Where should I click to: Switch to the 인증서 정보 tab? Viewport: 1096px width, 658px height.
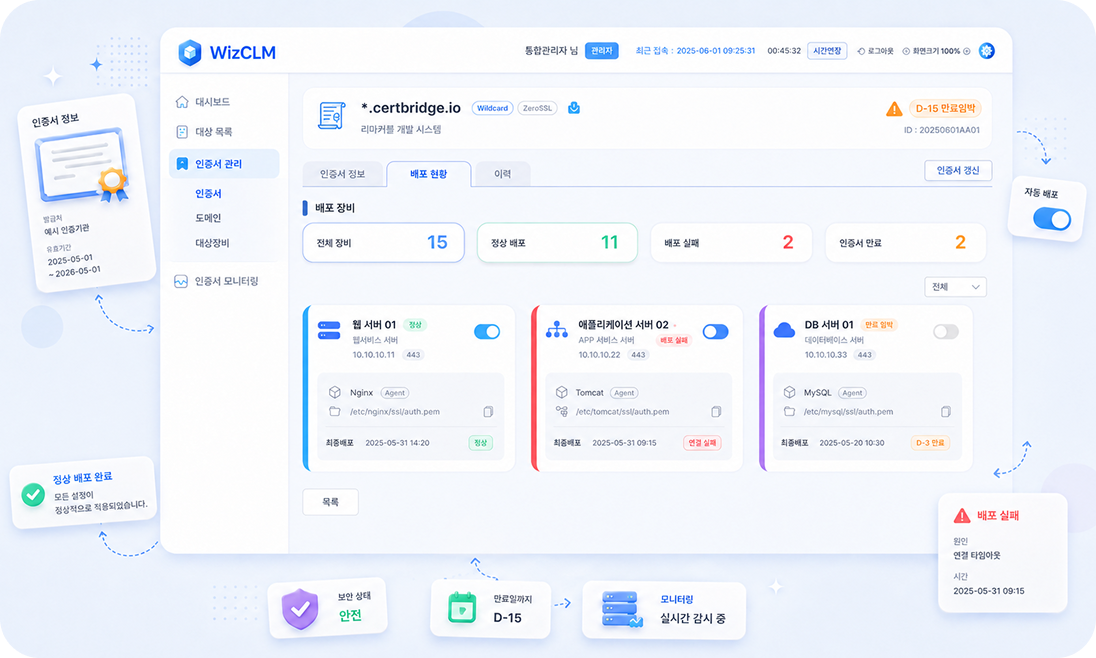point(342,174)
